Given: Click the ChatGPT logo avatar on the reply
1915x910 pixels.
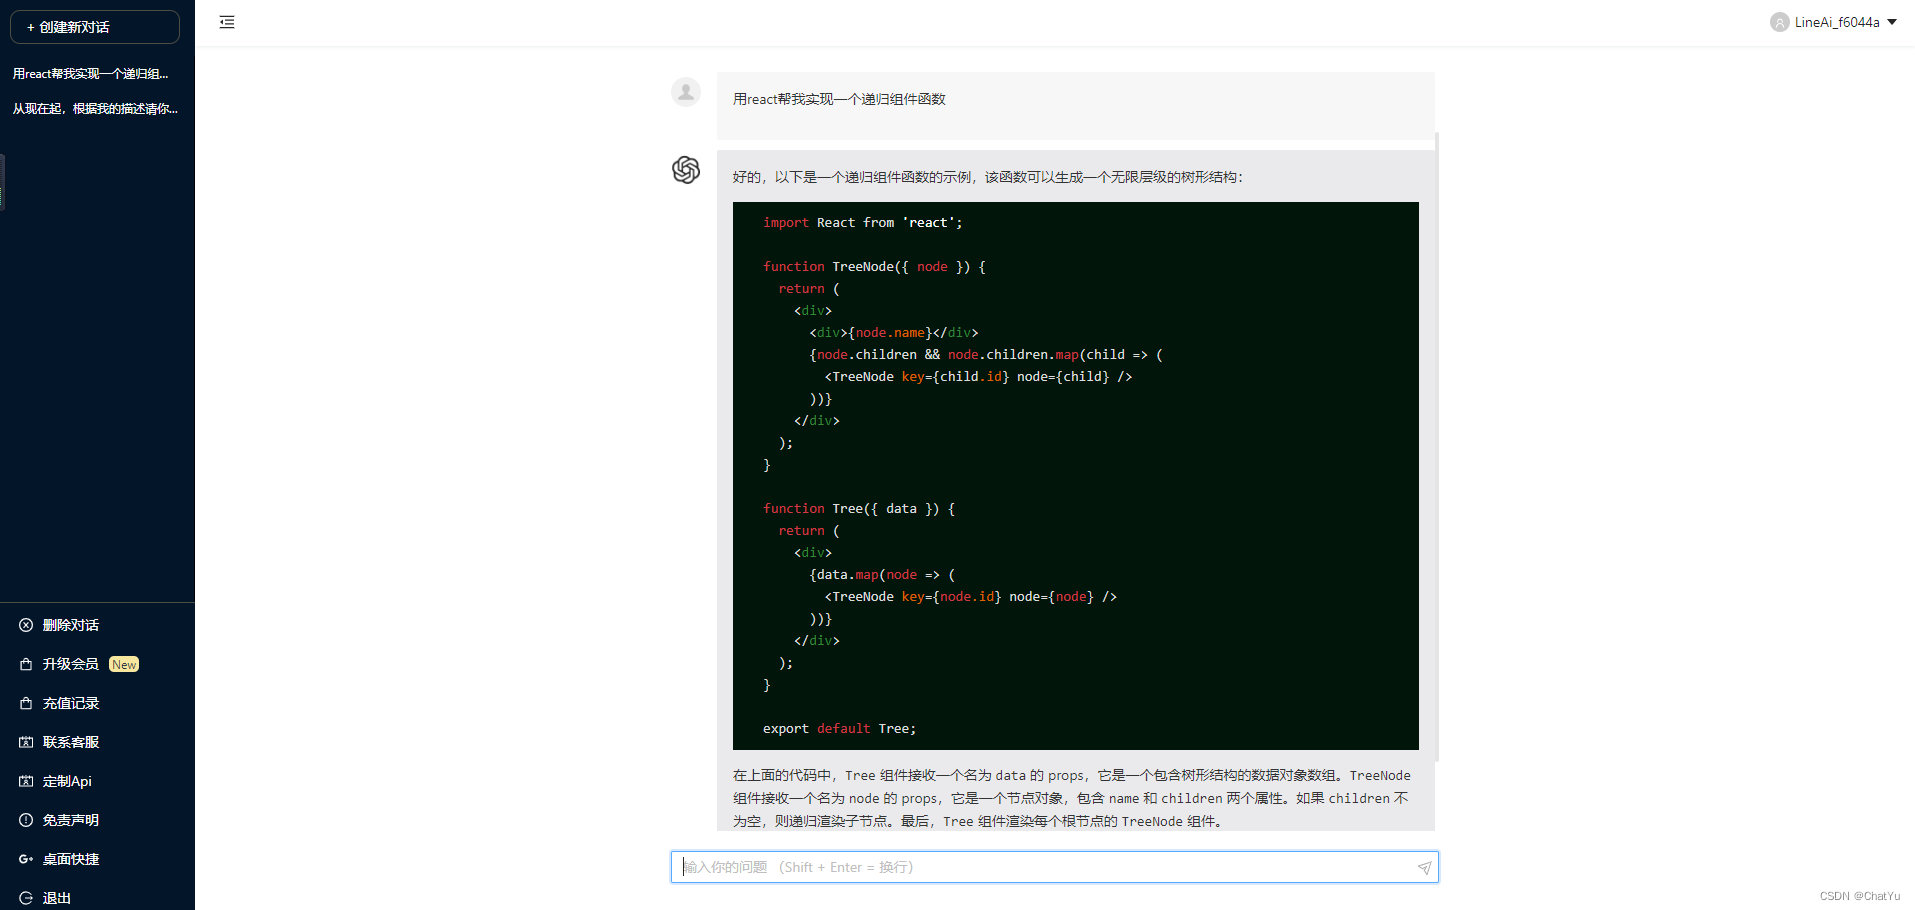Looking at the screenshot, I should [686, 170].
